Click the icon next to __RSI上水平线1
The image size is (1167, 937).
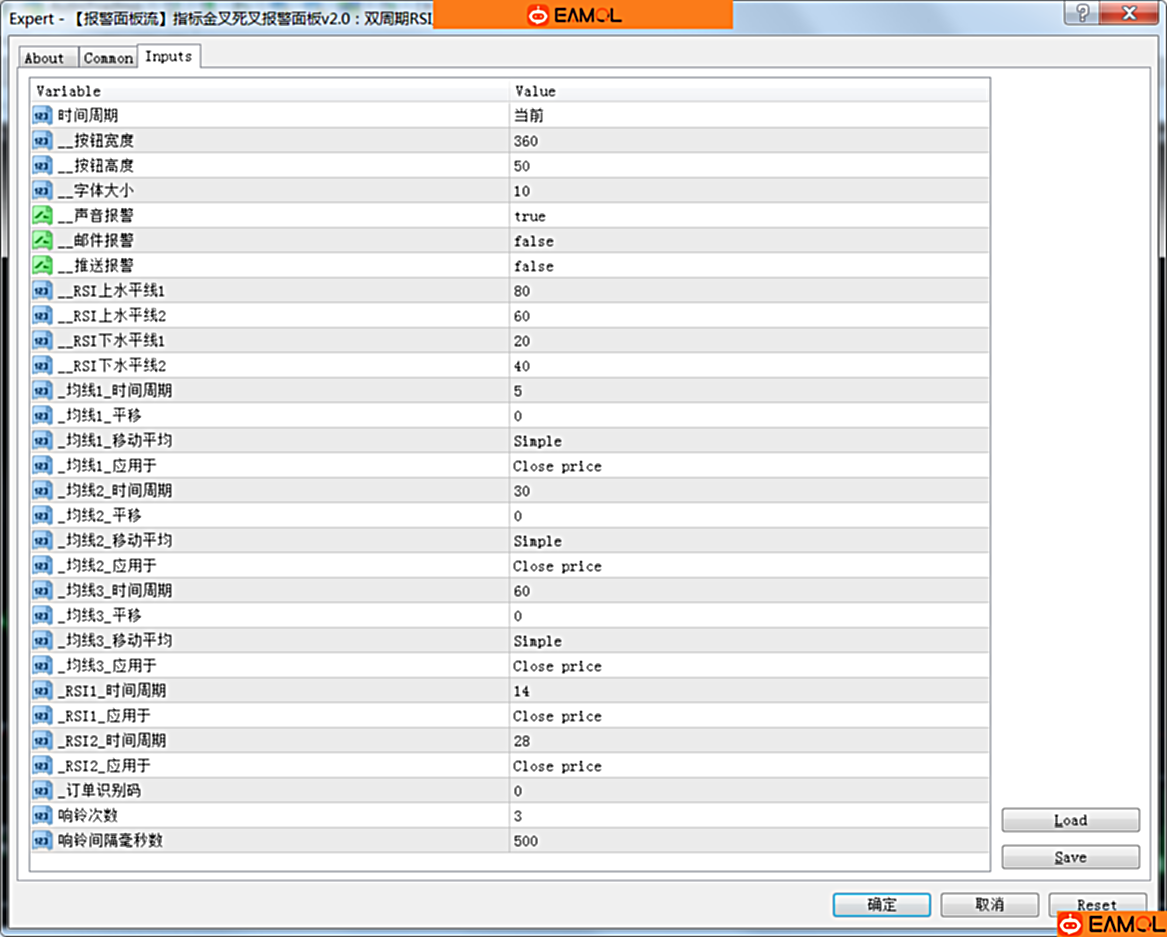[42, 291]
